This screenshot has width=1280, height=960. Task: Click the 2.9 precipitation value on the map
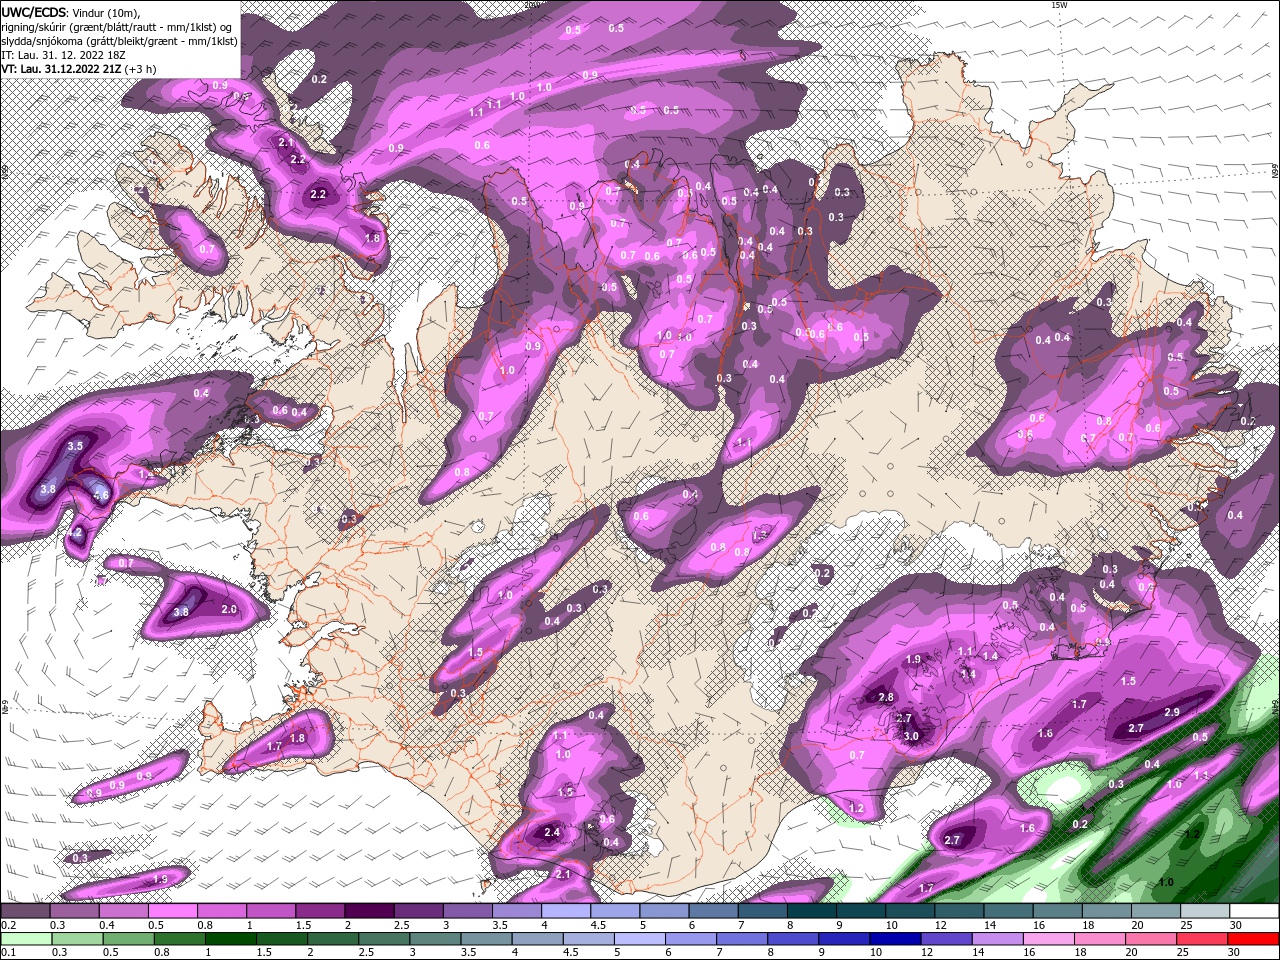[x=1172, y=712]
